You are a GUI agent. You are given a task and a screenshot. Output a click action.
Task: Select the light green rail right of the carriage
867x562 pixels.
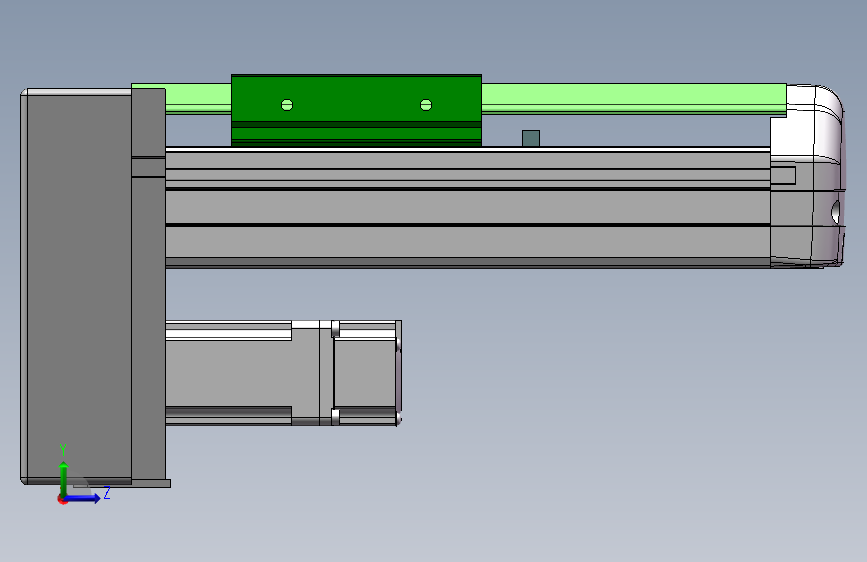click(x=634, y=98)
